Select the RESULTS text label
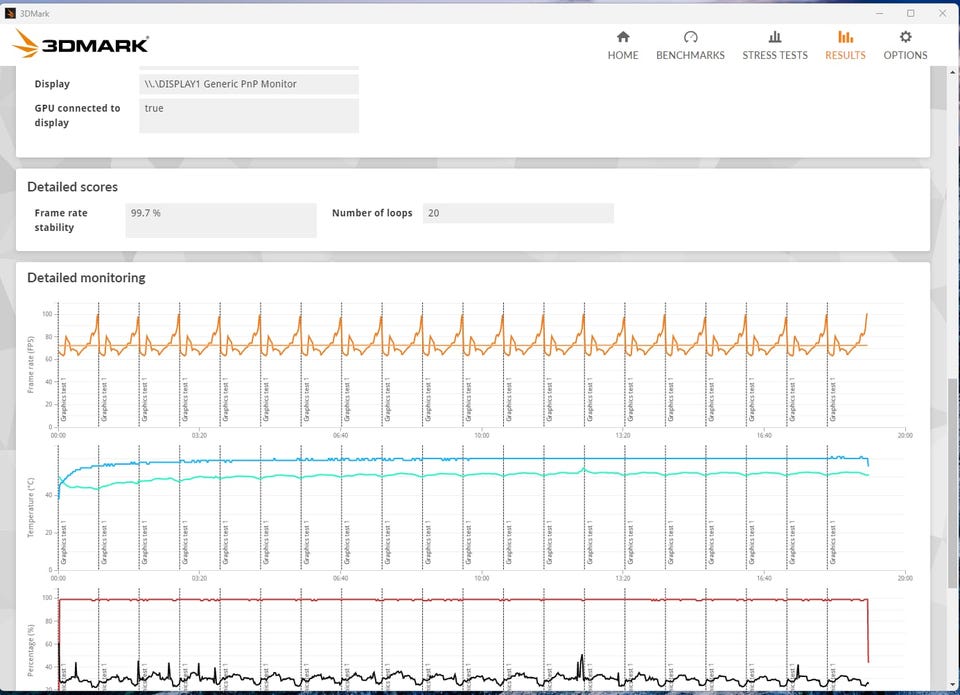This screenshot has width=960, height=695. (845, 55)
